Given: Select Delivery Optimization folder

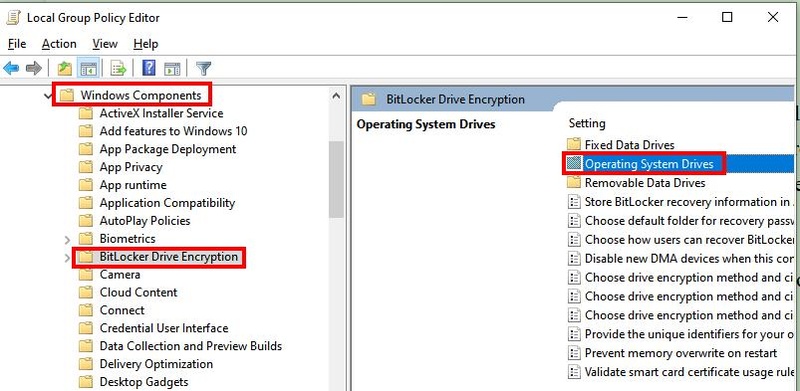Looking at the screenshot, I should (156, 364).
